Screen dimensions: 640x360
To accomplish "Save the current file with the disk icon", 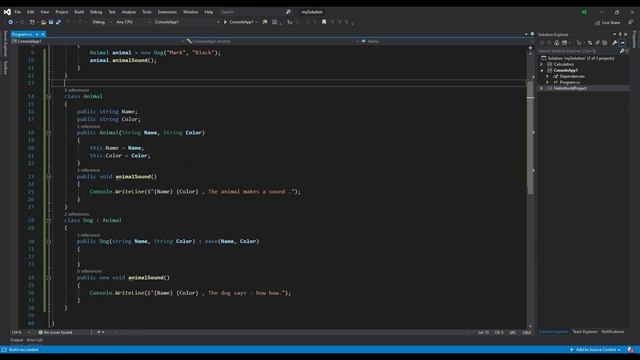I will tap(51, 22).
